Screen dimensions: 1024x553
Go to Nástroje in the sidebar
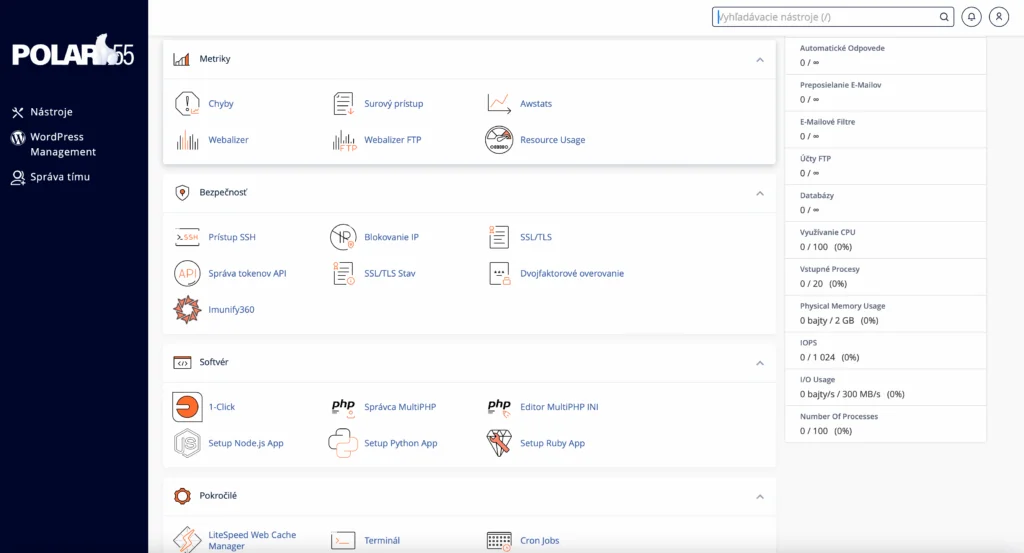tap(42, 112)
